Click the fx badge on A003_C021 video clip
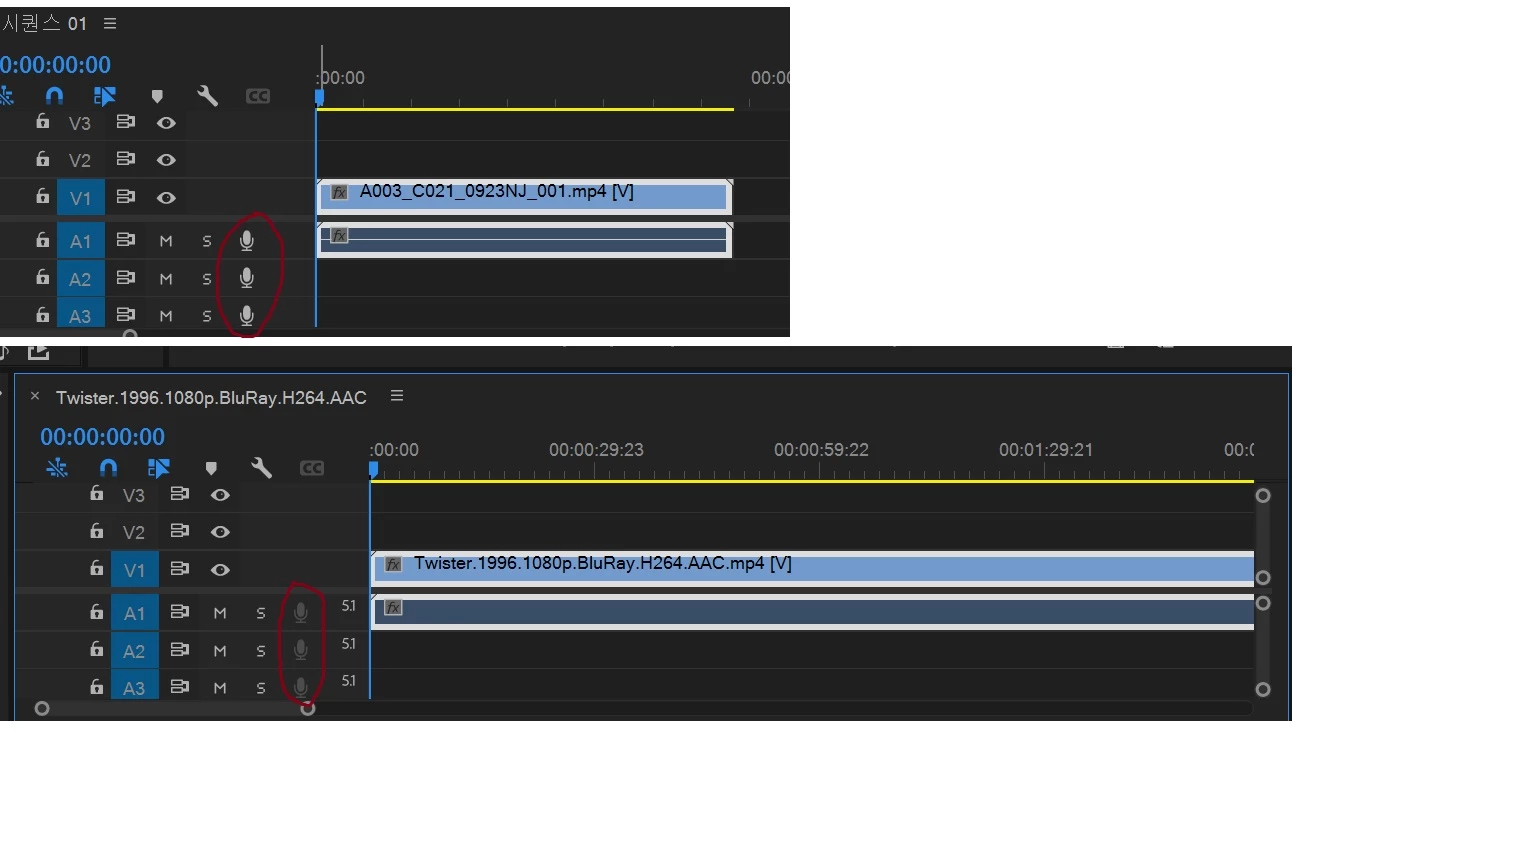The width and height of the screenshot is (1536, 864). click(340, 192)
